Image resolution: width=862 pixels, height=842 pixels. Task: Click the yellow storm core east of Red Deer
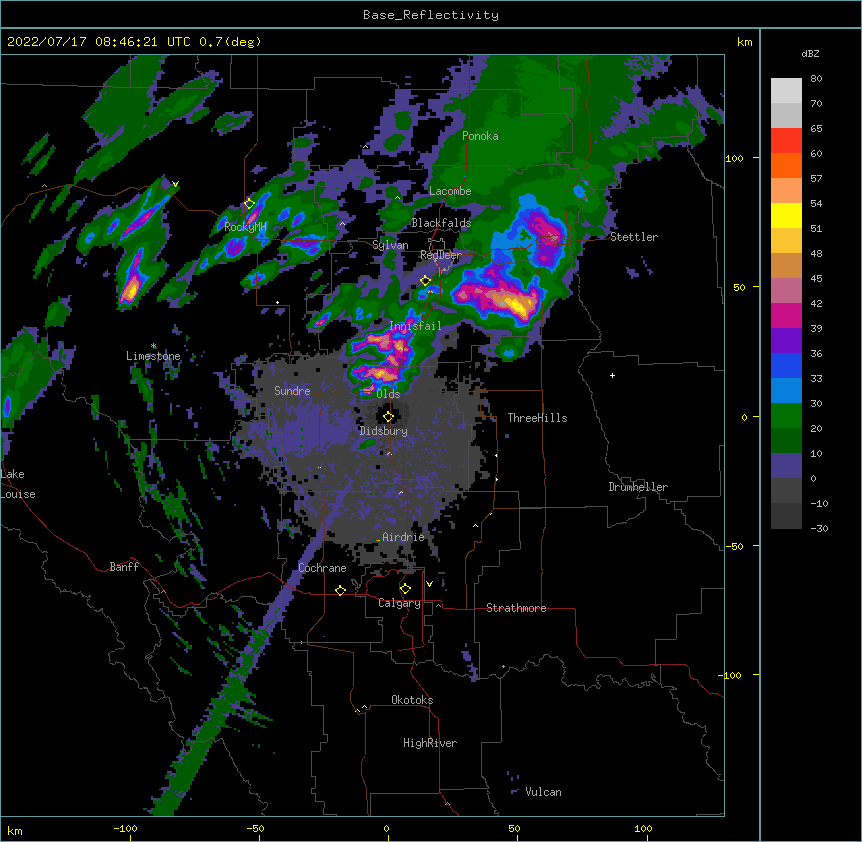coord(517,304)
